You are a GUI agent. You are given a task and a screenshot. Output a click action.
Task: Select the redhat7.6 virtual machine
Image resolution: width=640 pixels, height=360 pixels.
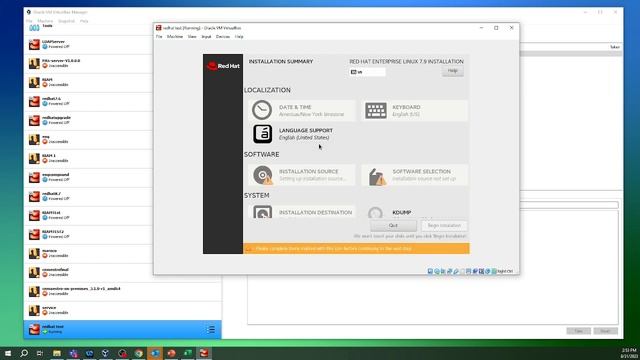[122, 101]
